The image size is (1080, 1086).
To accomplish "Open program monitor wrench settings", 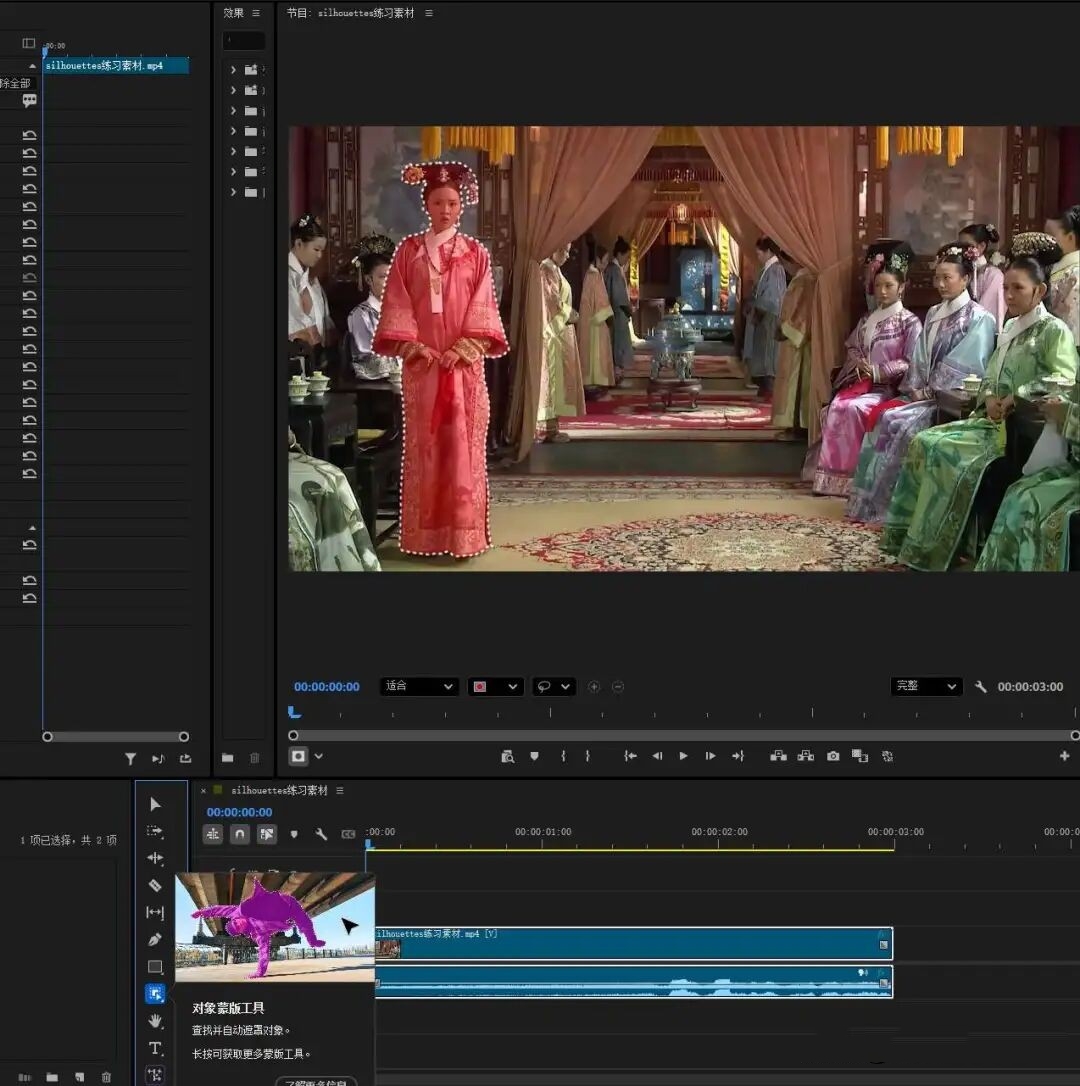I will point(980,687).
